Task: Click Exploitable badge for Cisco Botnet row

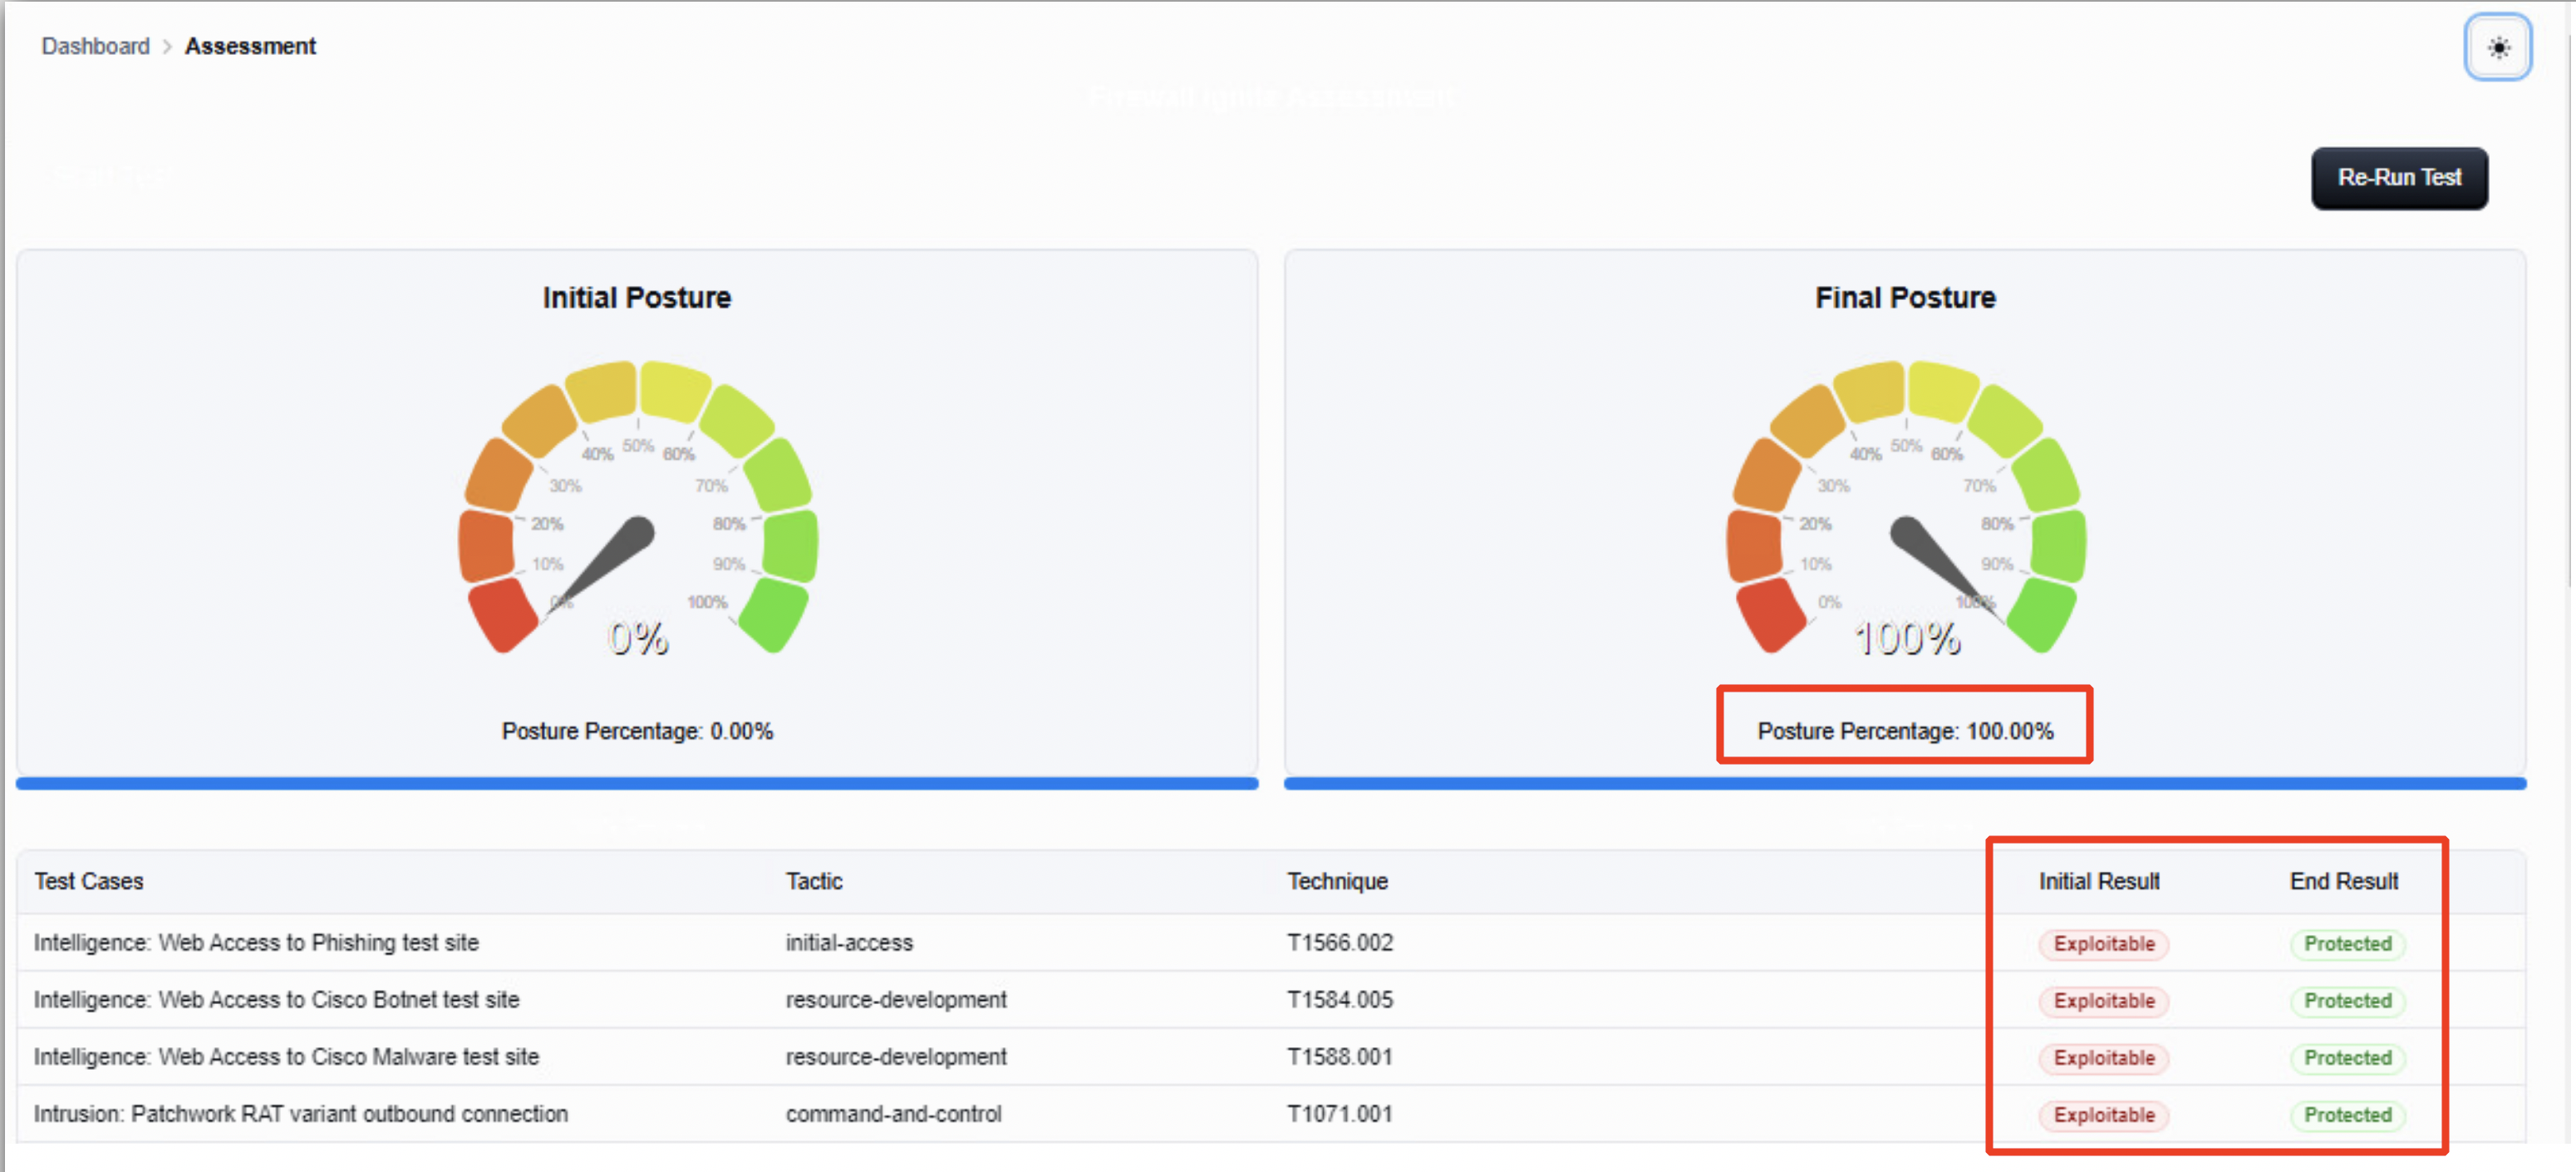Action: pyautogui.click(x=2103, y=1000)
